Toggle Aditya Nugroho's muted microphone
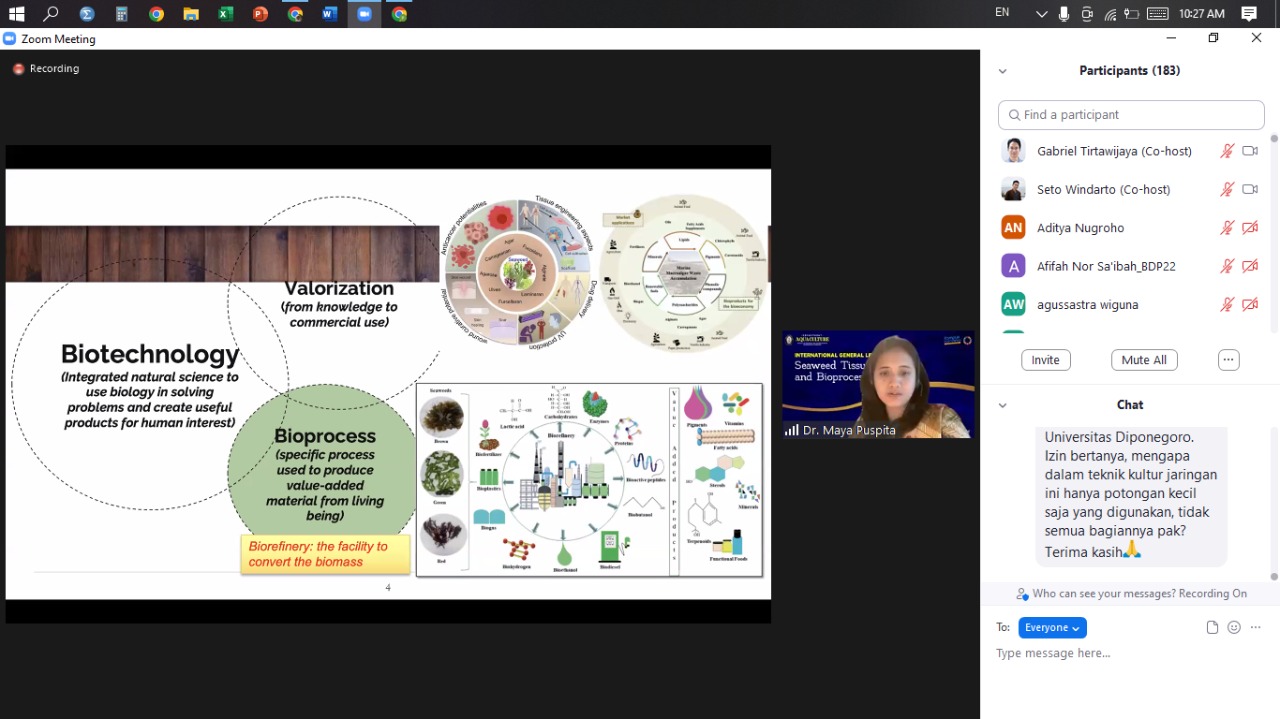Screen dimensions: 1280x719 [x=1227, y=228]
